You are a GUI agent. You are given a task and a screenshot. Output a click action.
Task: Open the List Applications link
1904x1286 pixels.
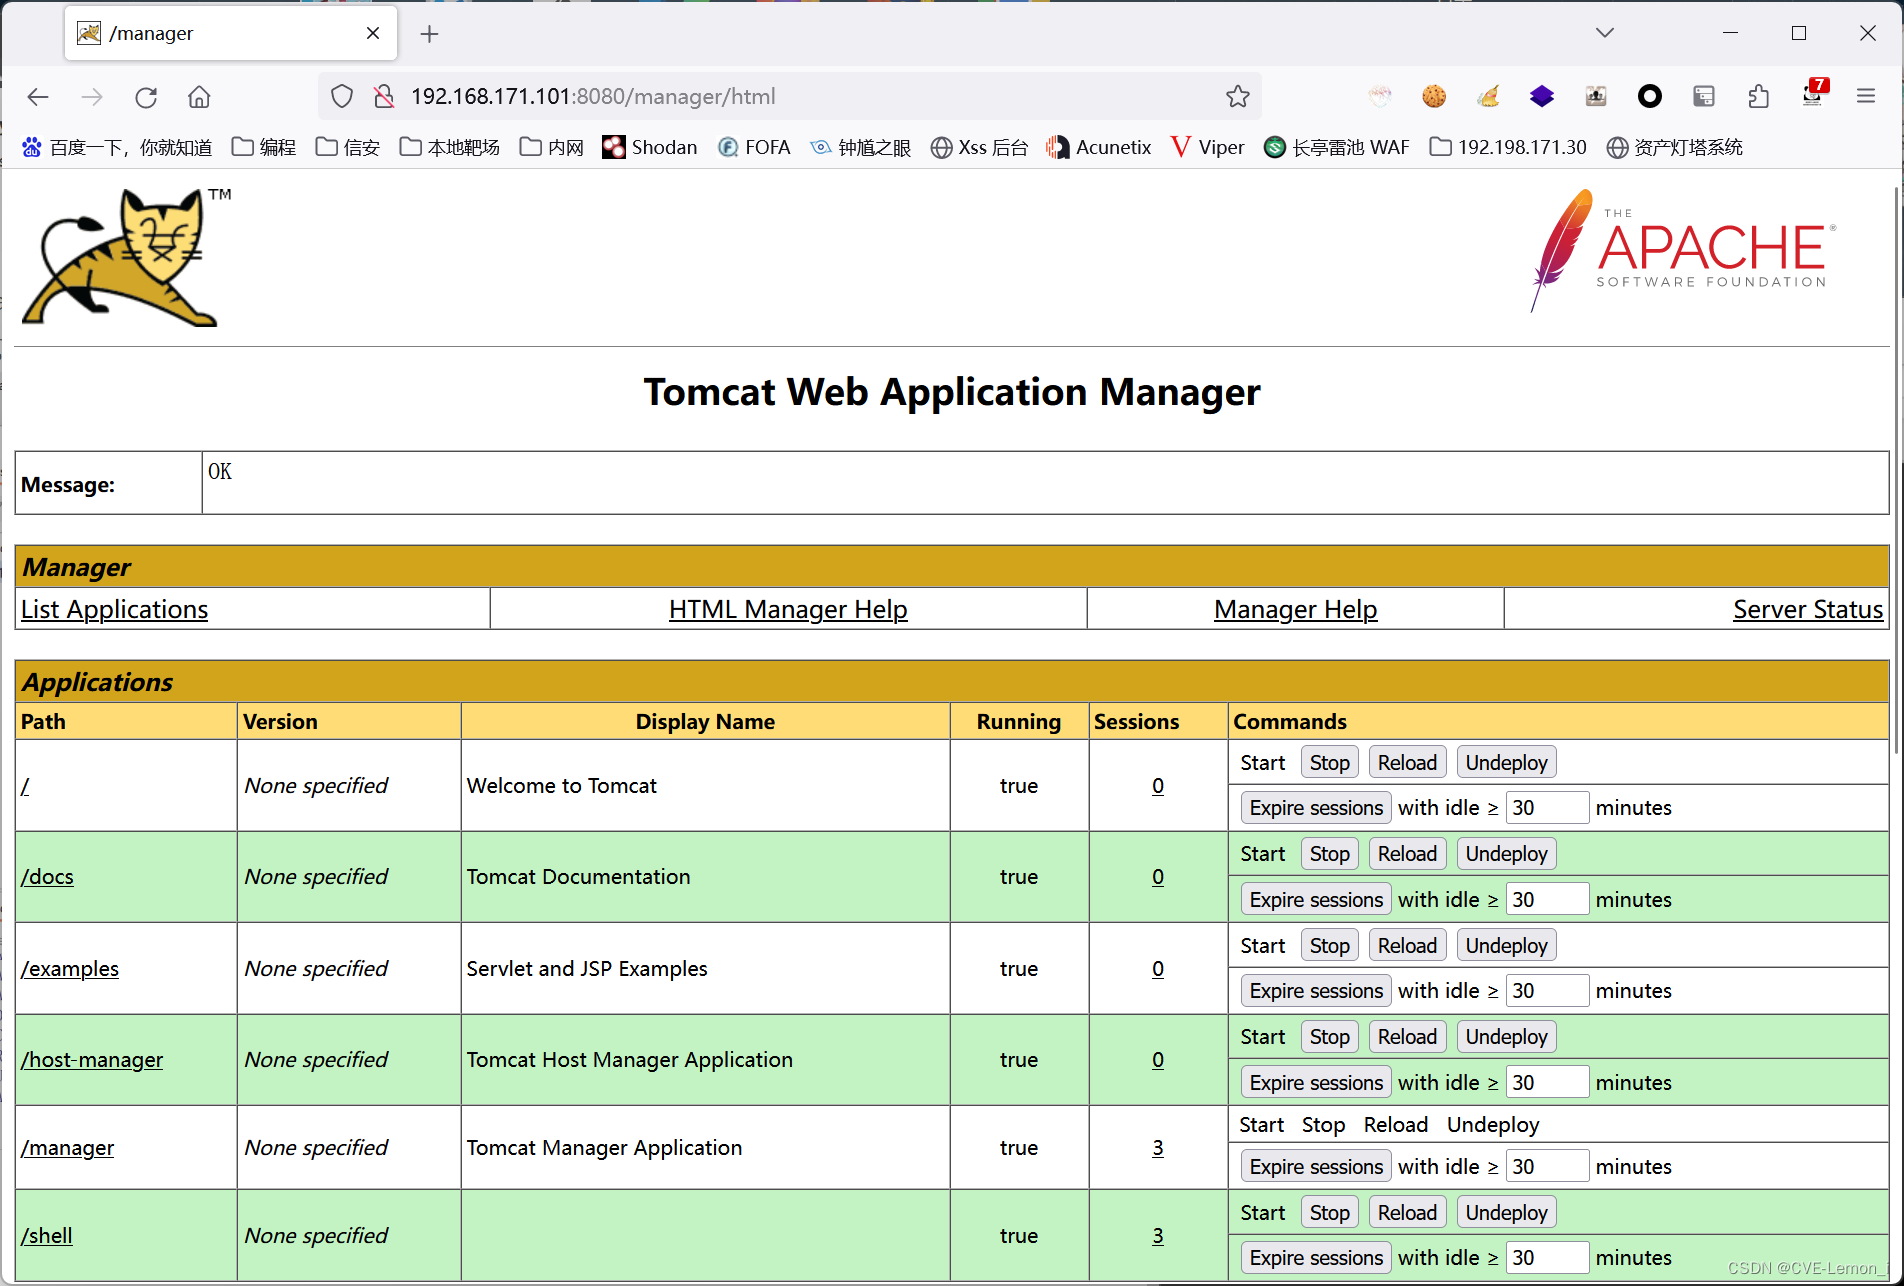coord(114,609)
